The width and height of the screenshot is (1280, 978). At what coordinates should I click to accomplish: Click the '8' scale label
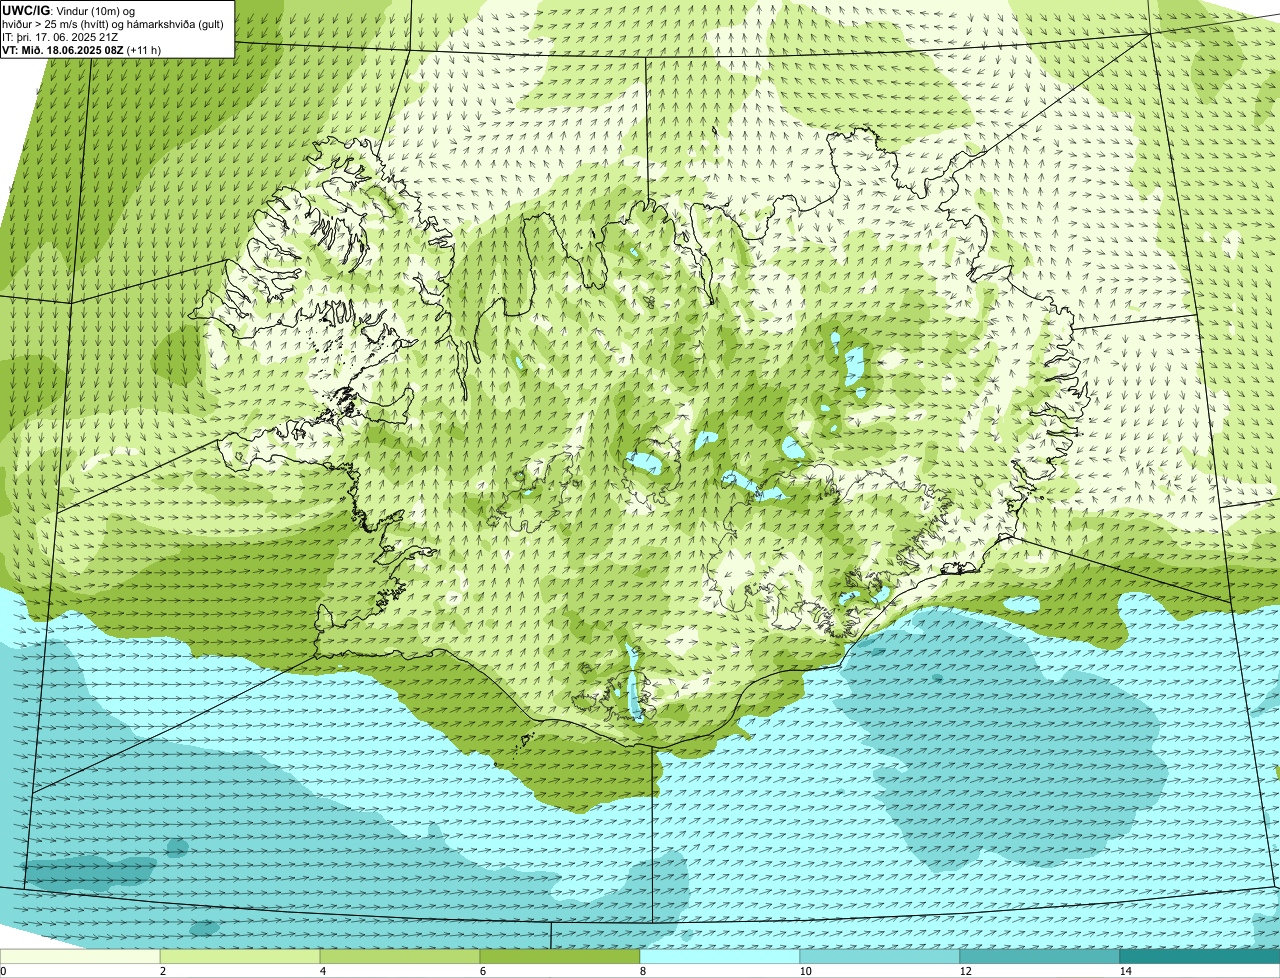pyautogui.click(x=642, y=971)
